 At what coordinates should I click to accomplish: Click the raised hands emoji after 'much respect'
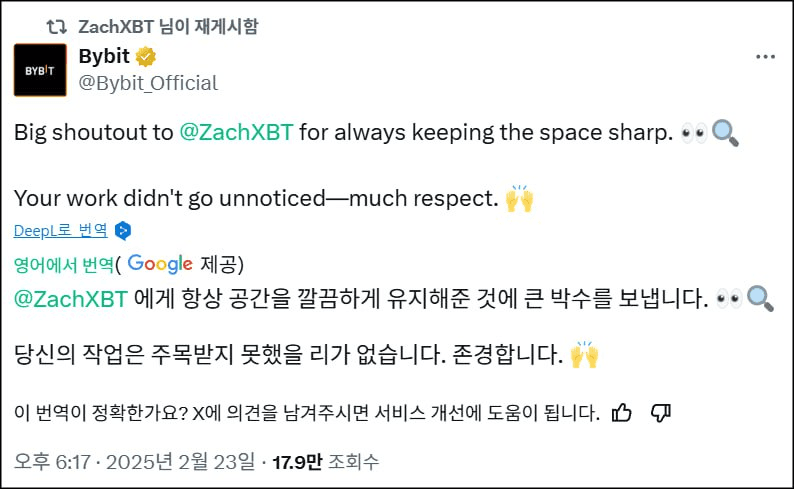[520, 198]
